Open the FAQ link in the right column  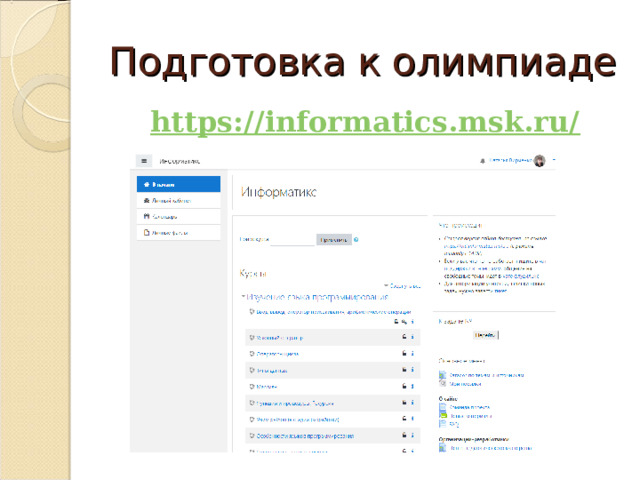[x=454, y=424]
